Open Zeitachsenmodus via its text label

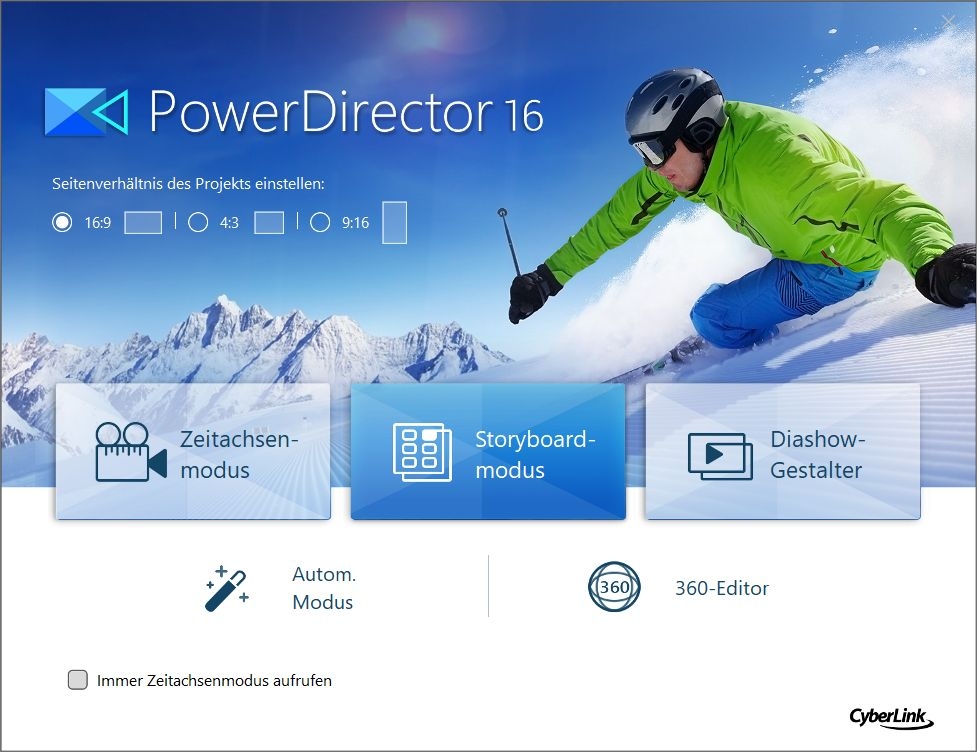point(239,454)
